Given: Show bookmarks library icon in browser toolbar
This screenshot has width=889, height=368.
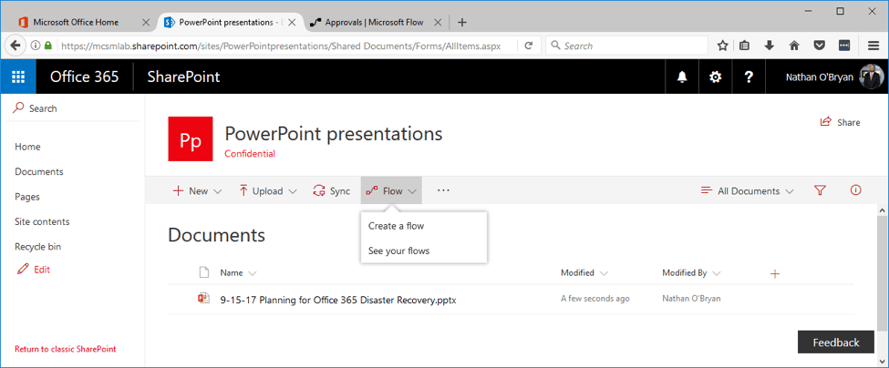Looking at the screenshot, I should pos(744,46).
